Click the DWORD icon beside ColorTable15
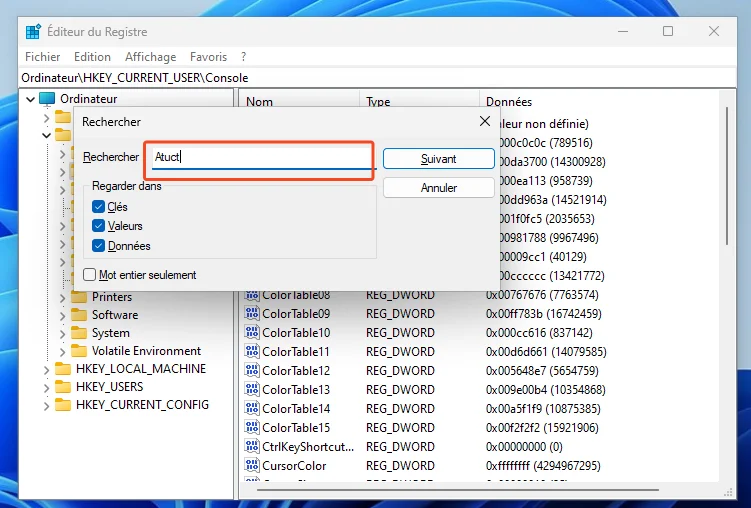The image size is (751, 508). 252,428
